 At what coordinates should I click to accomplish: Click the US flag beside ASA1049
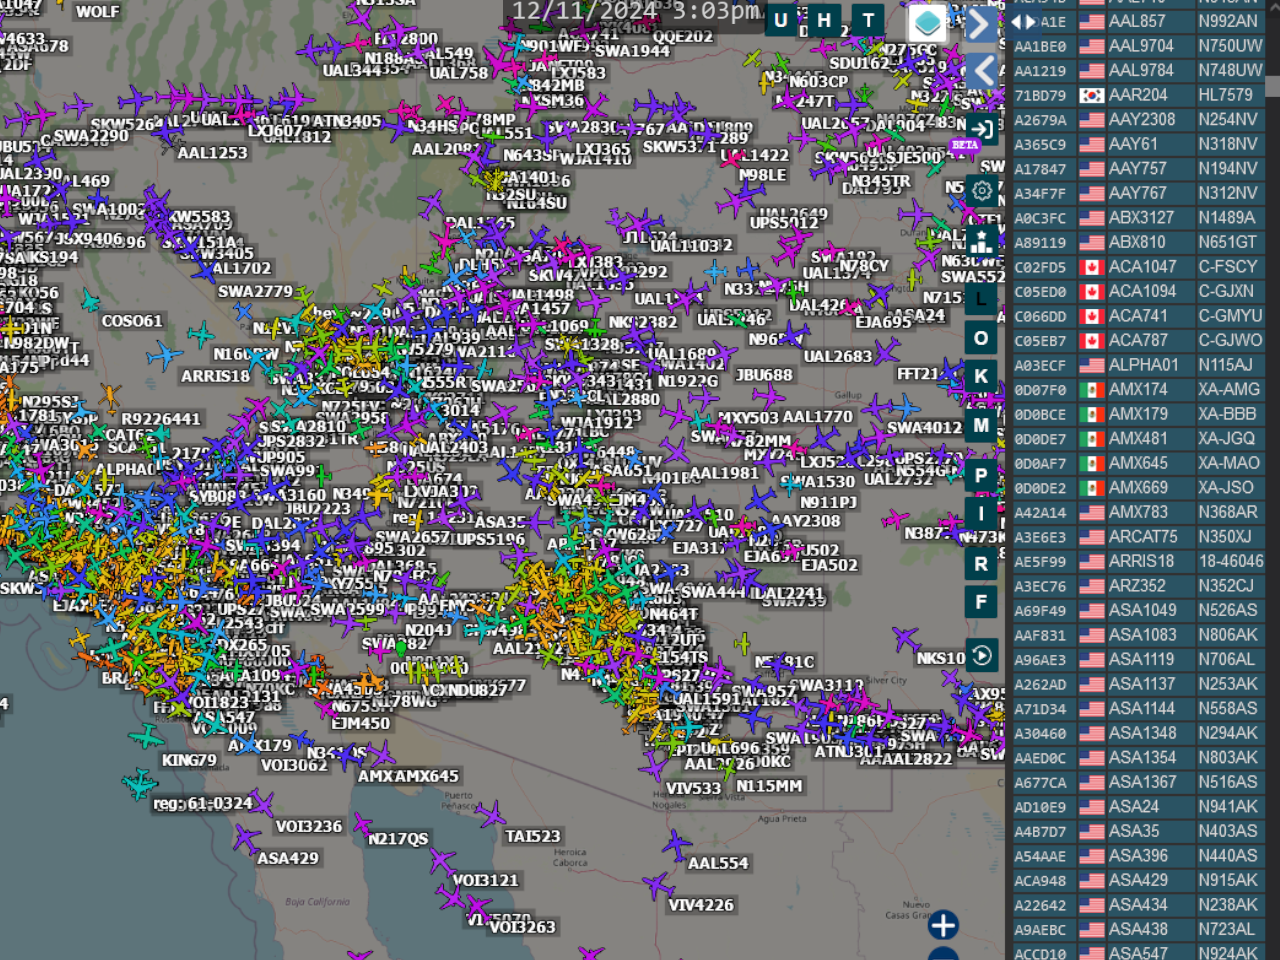[x=1092, y=610]
